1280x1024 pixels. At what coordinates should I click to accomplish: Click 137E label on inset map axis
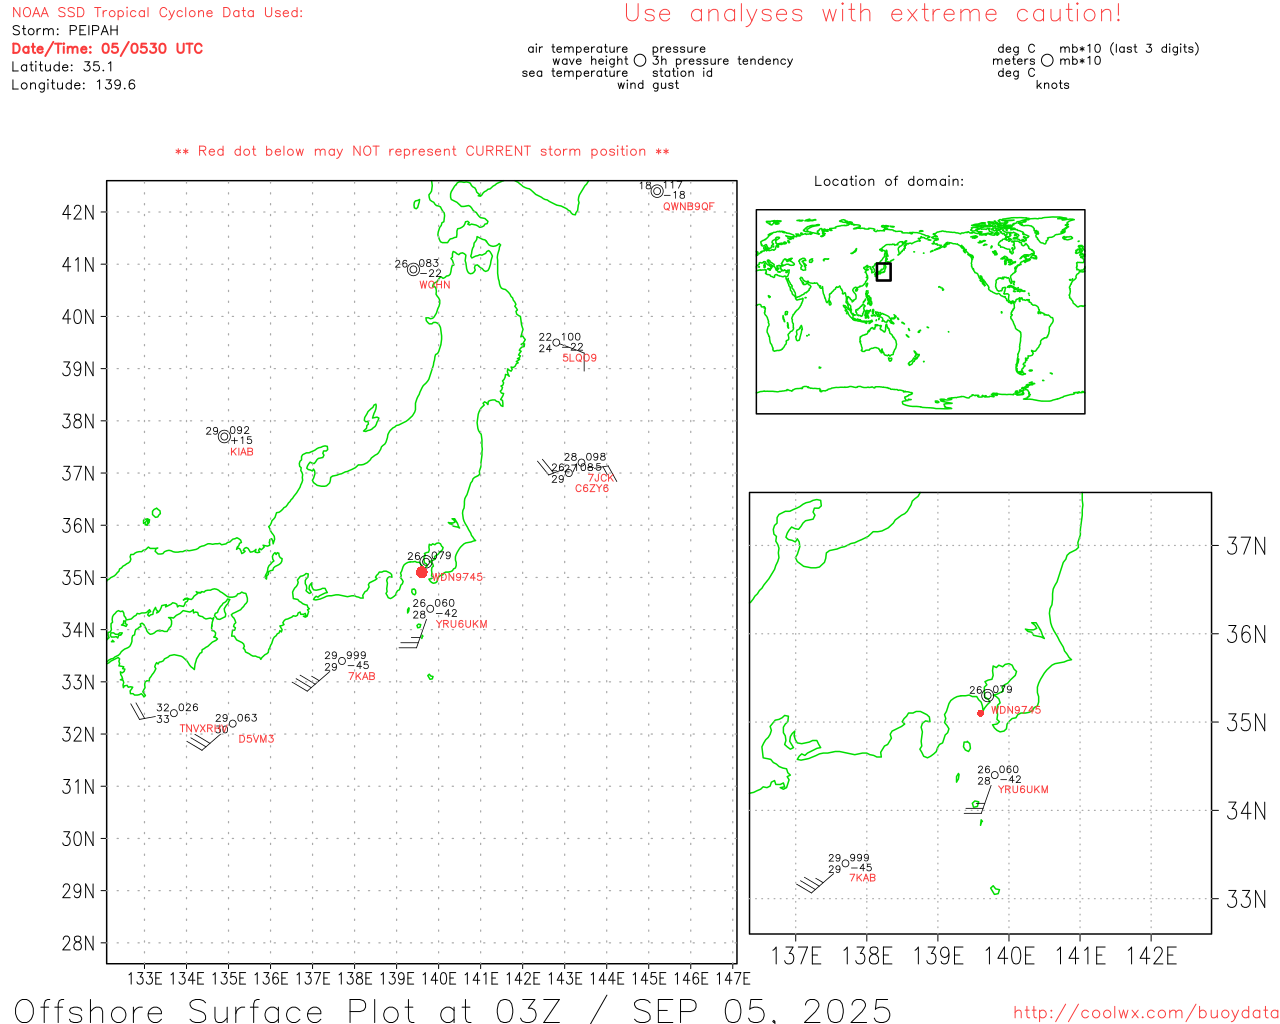click(x=797, y=956)
